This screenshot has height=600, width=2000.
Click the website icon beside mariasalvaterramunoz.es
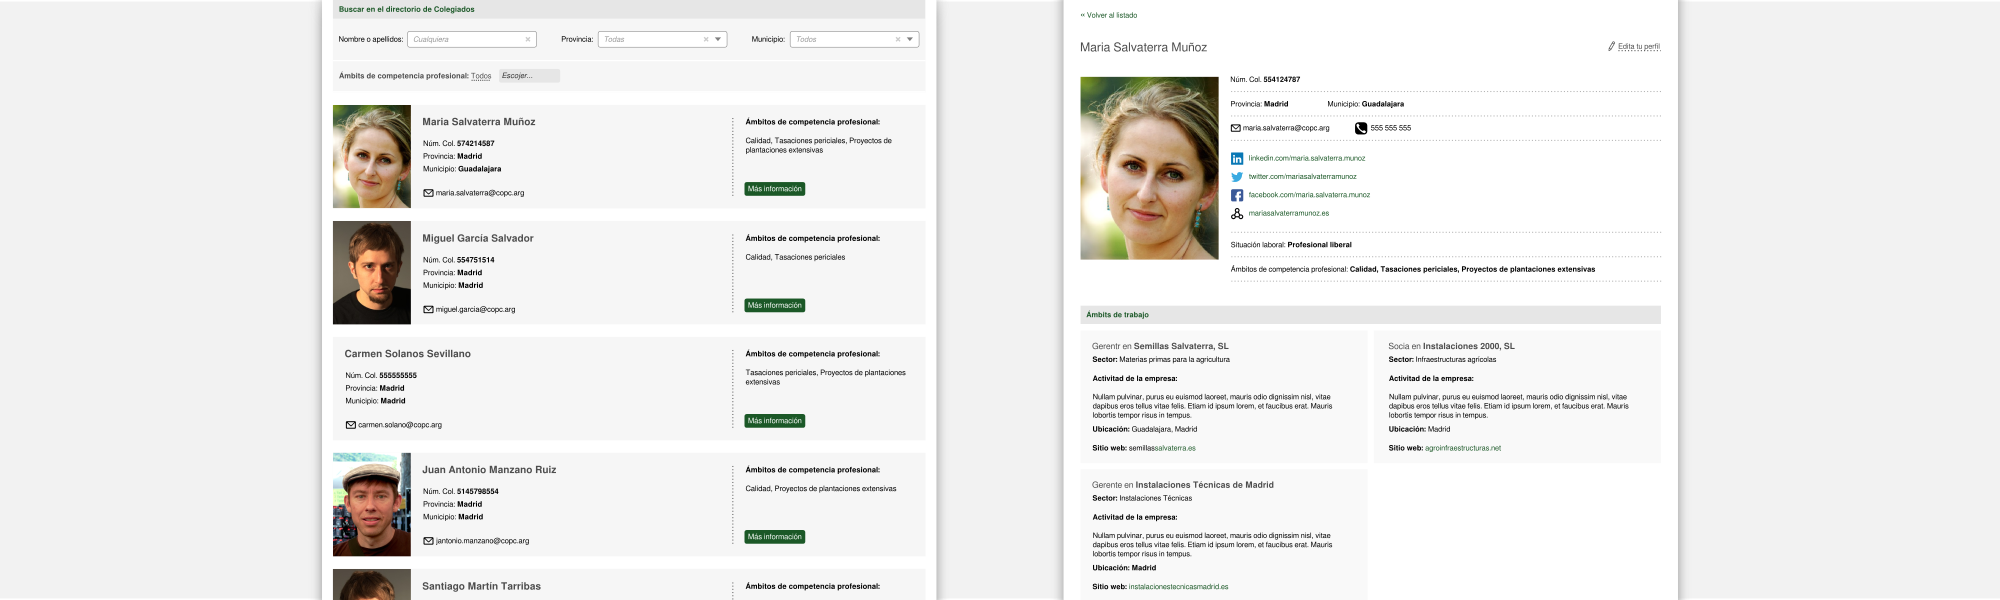click(1237, 213)
